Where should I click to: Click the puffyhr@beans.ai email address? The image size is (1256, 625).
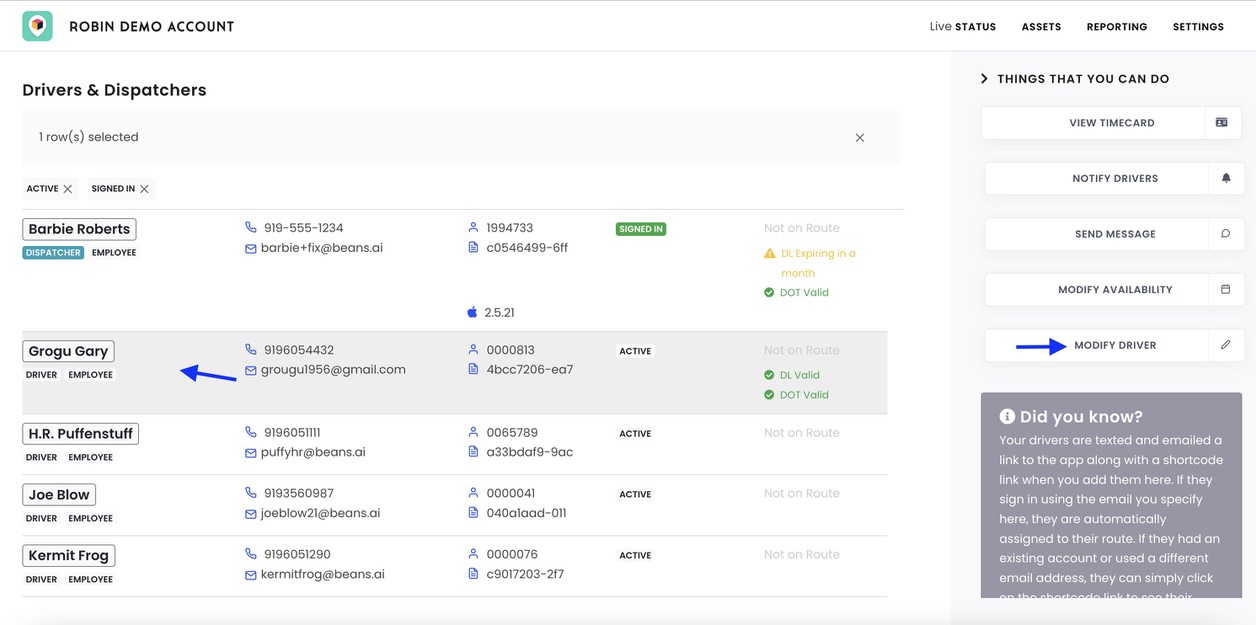(x=313, y=452)
